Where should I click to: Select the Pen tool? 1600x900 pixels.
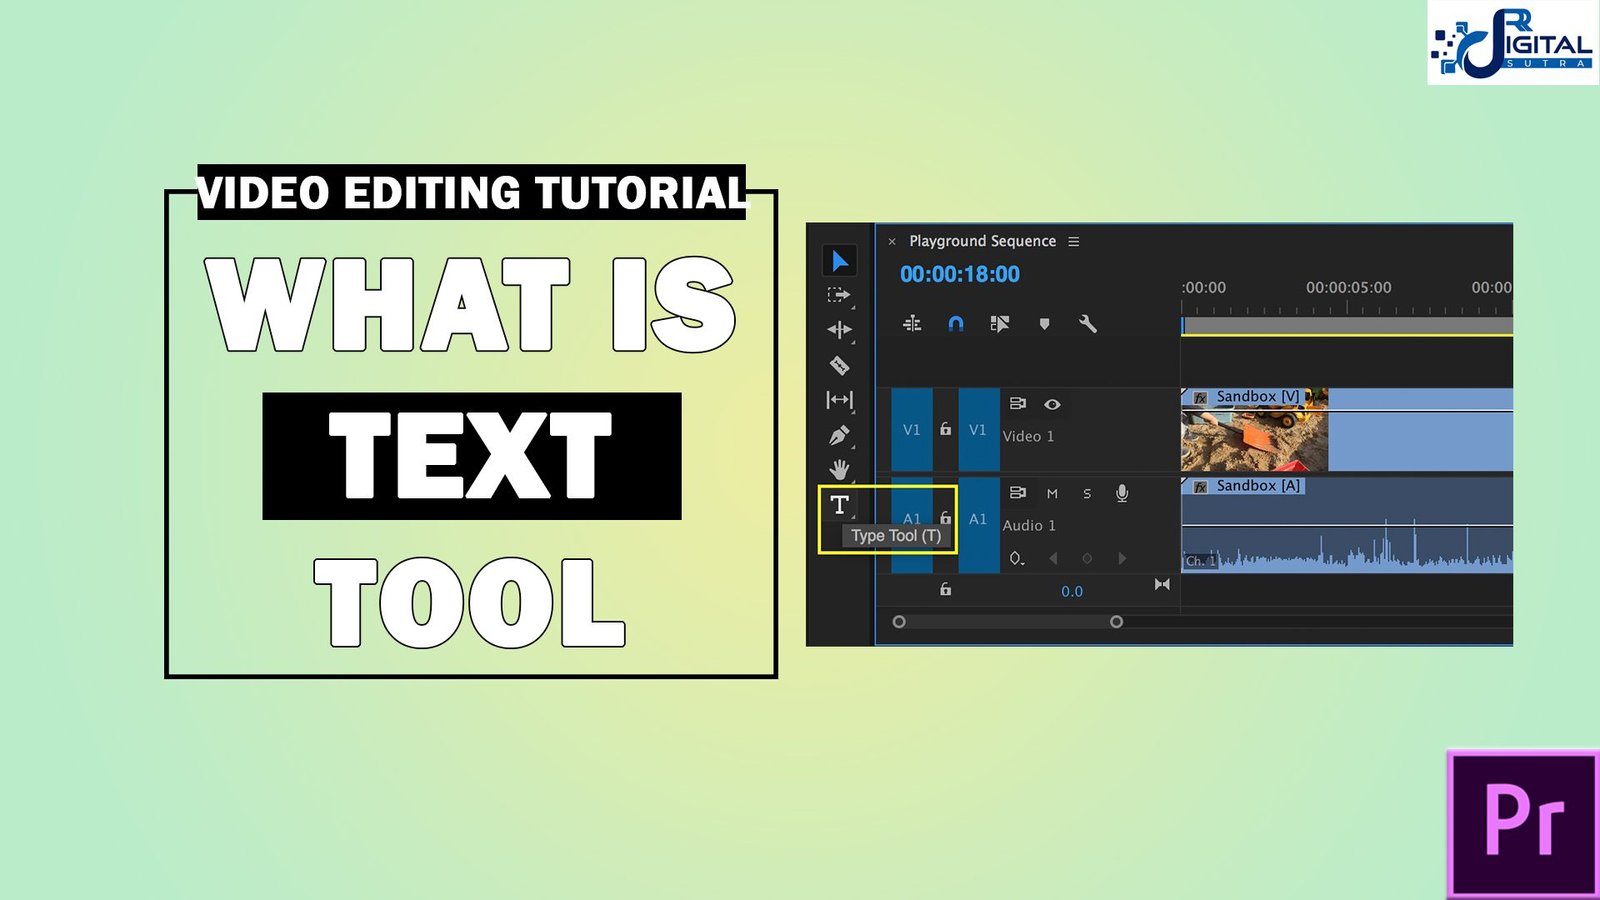coord(839,432)
